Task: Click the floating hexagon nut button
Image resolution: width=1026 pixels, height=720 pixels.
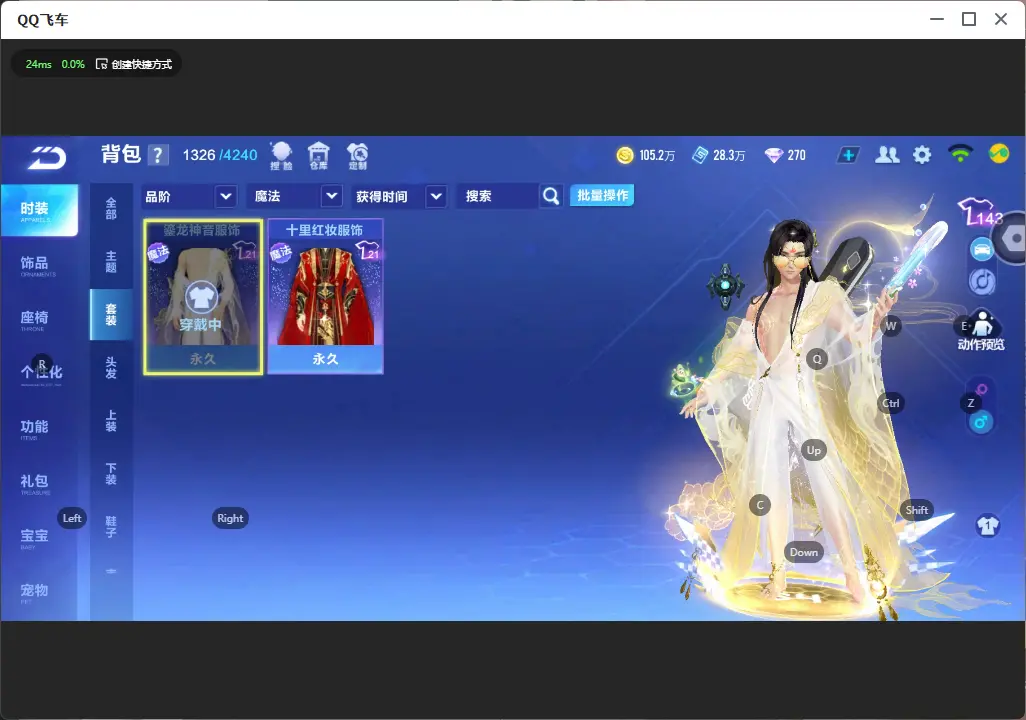Action: coord(1012,238)
